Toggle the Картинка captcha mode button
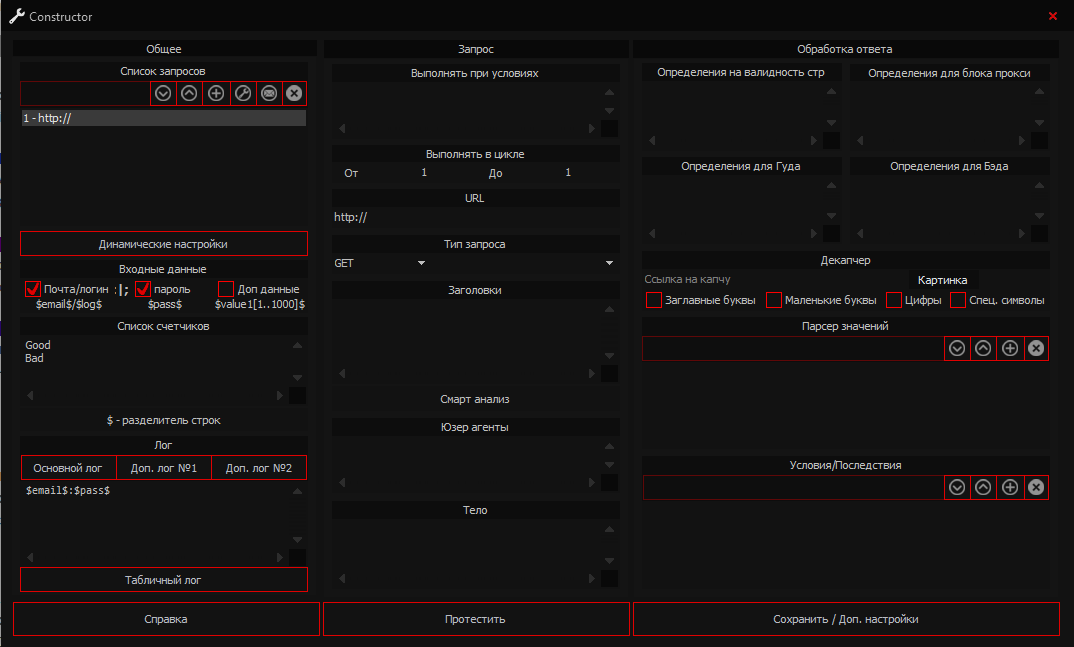The width and height of the screenshot is (1074, 647). tap(942, 280)
